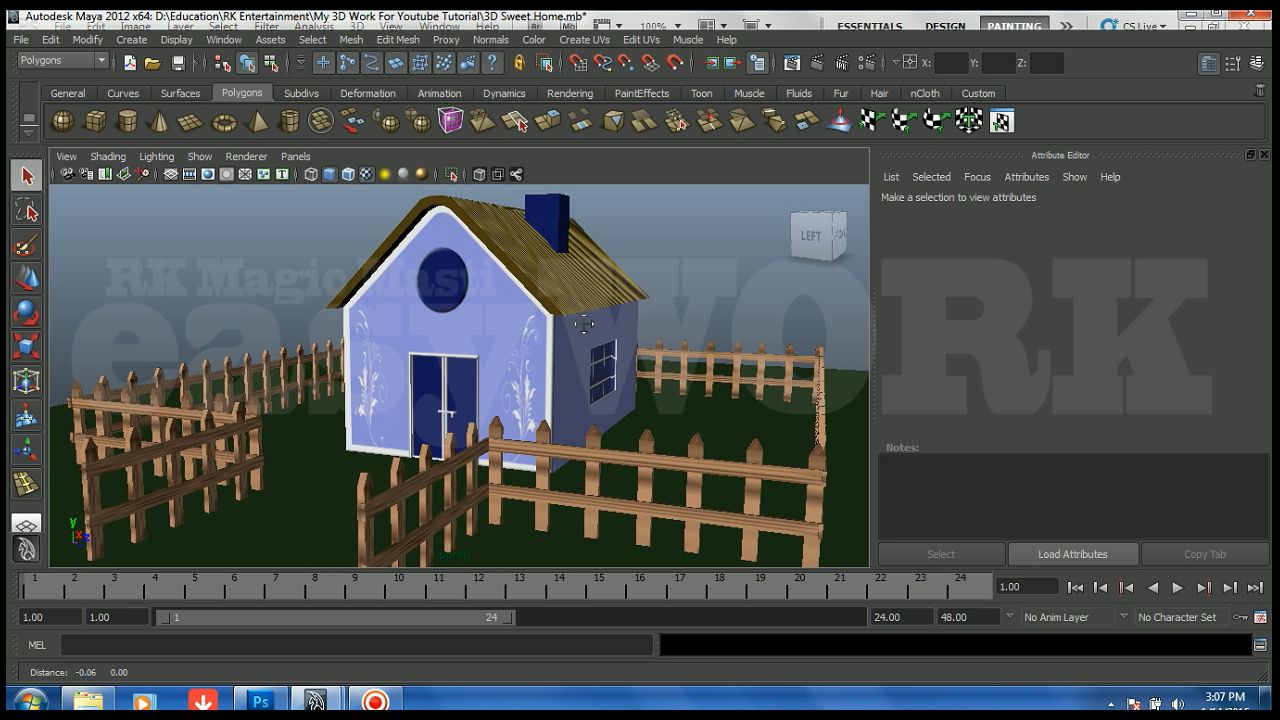Create a polygon pipe from shelf
Screen dimensions: 1280x720
[x=288, y=122]
